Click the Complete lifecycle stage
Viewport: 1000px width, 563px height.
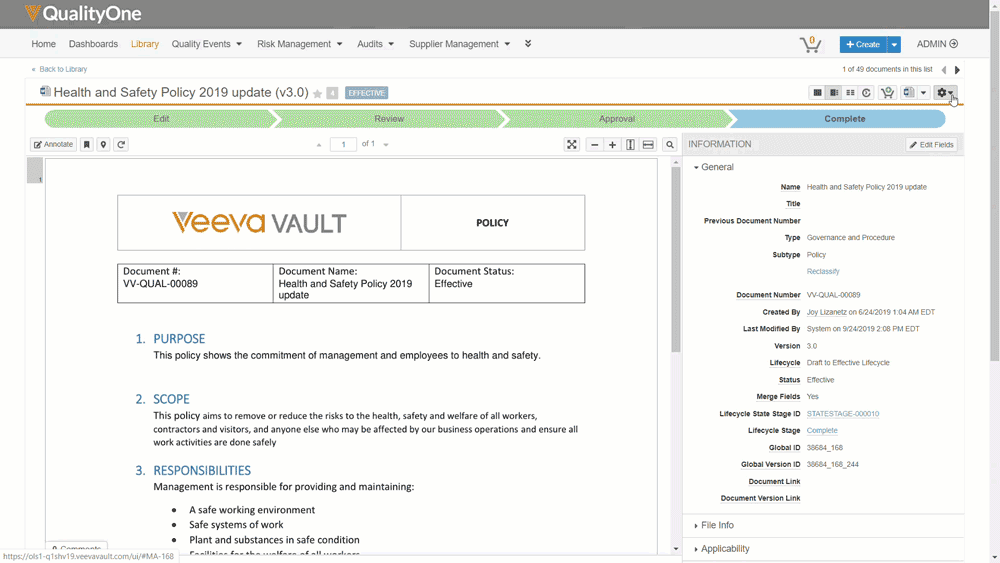844,119
